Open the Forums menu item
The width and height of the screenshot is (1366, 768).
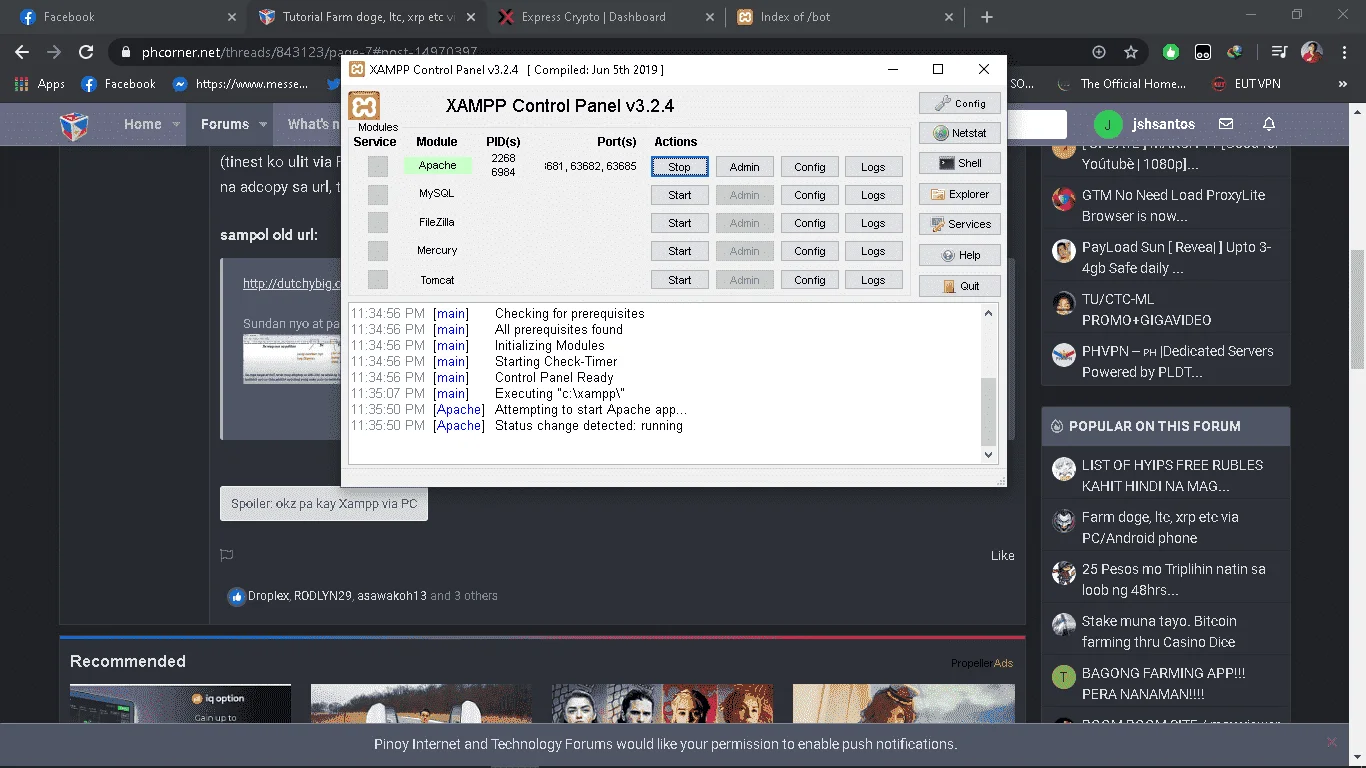coord(225,124)
